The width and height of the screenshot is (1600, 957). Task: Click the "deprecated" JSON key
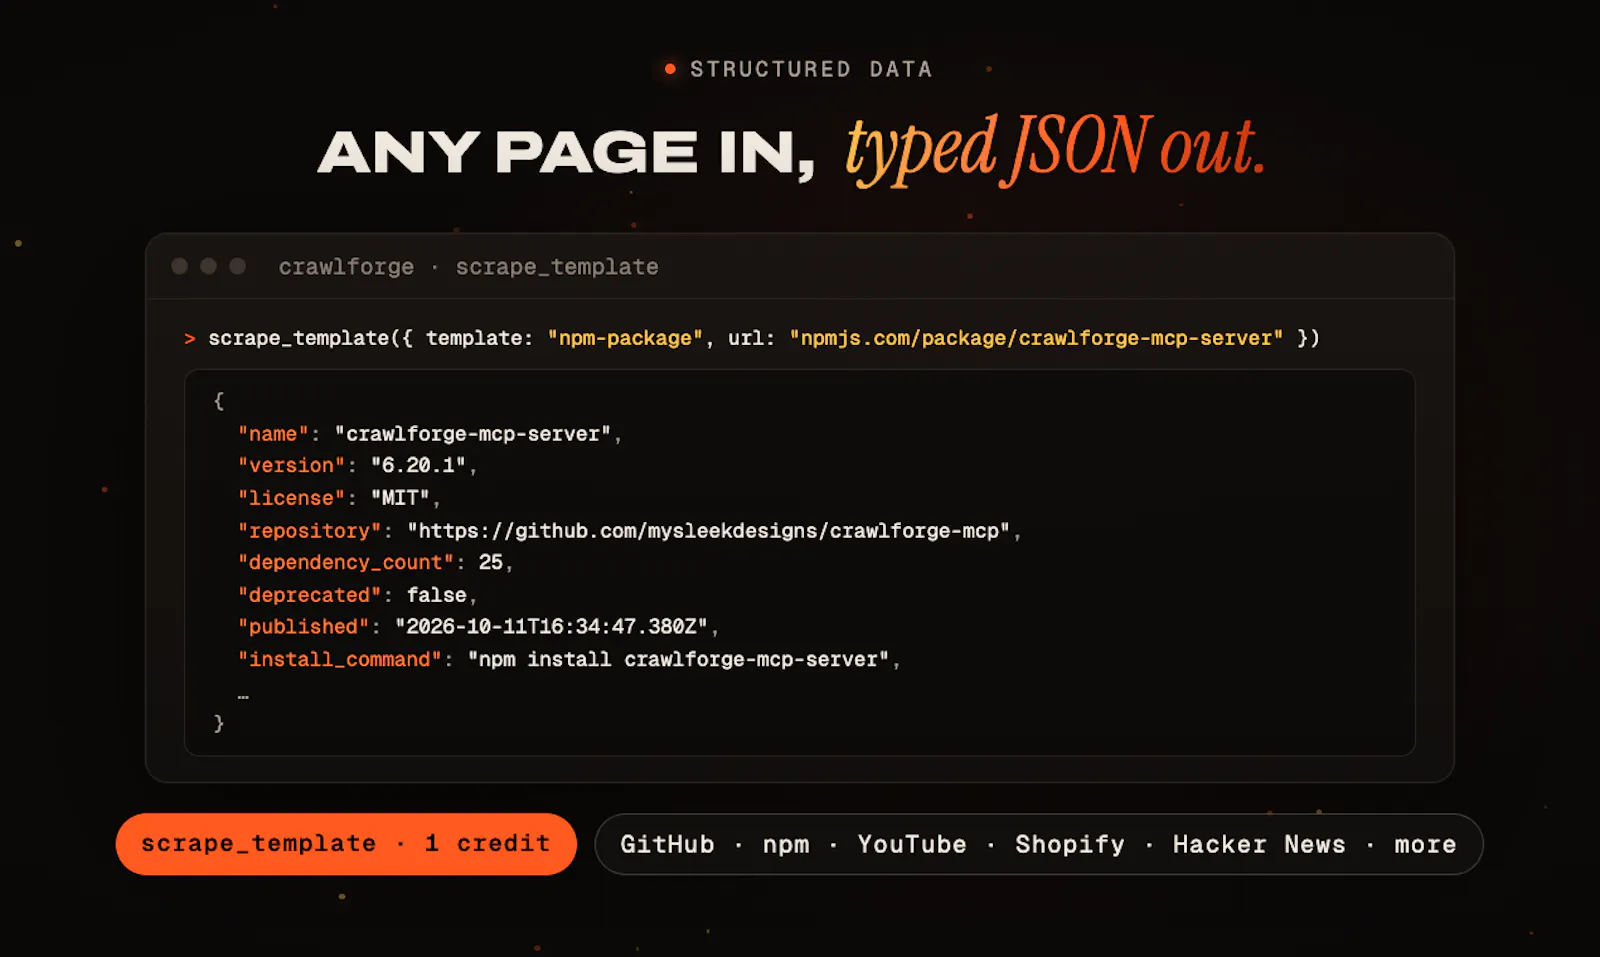click(x=309, y=595)
